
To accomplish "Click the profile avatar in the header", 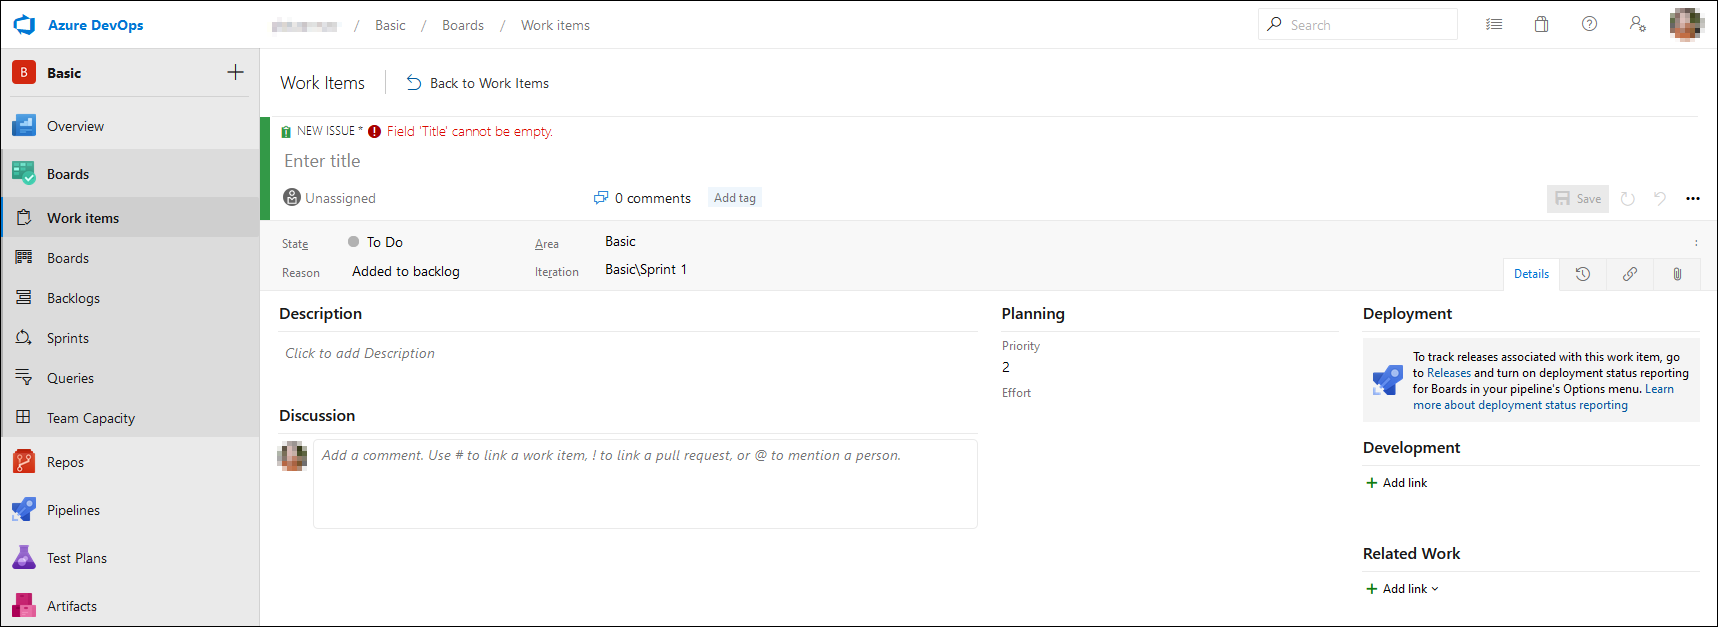I will (x=1686, y=24).
